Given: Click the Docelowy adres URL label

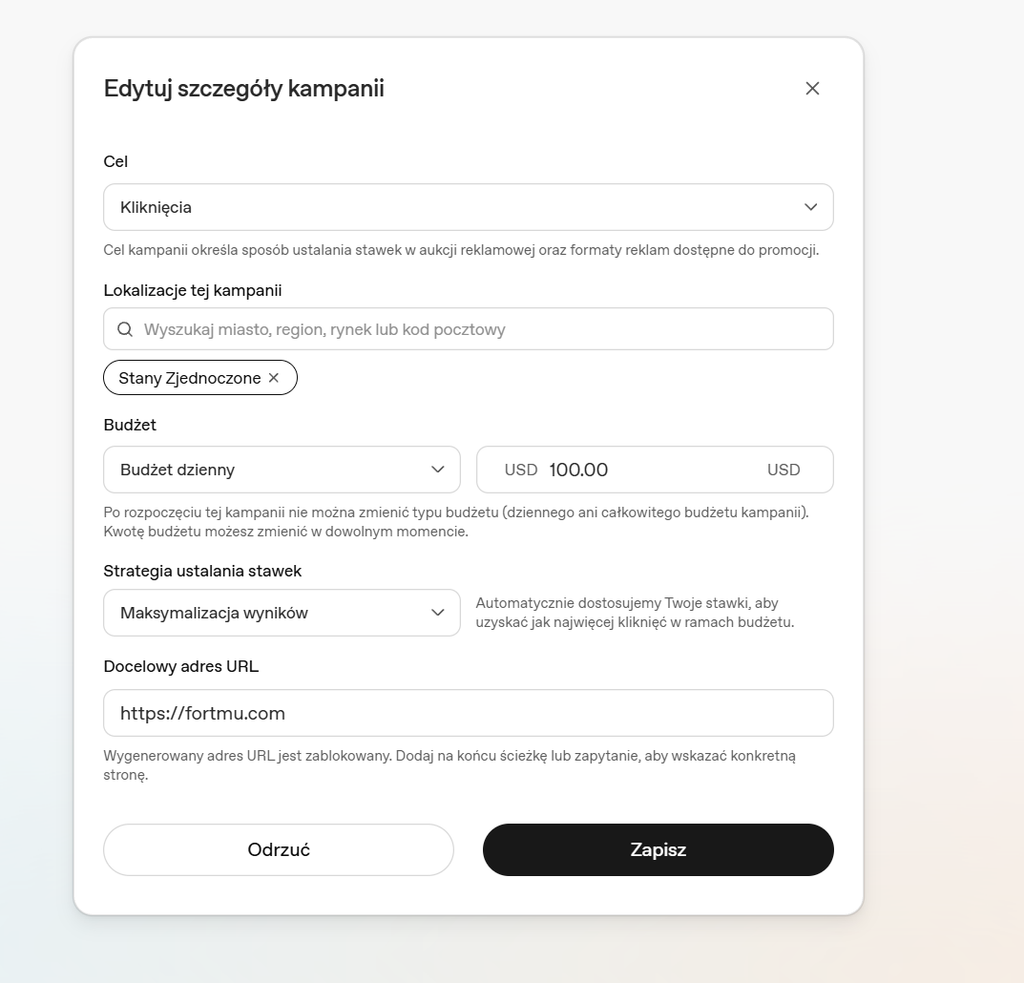Looking at the screenshot, I should 181,666.
